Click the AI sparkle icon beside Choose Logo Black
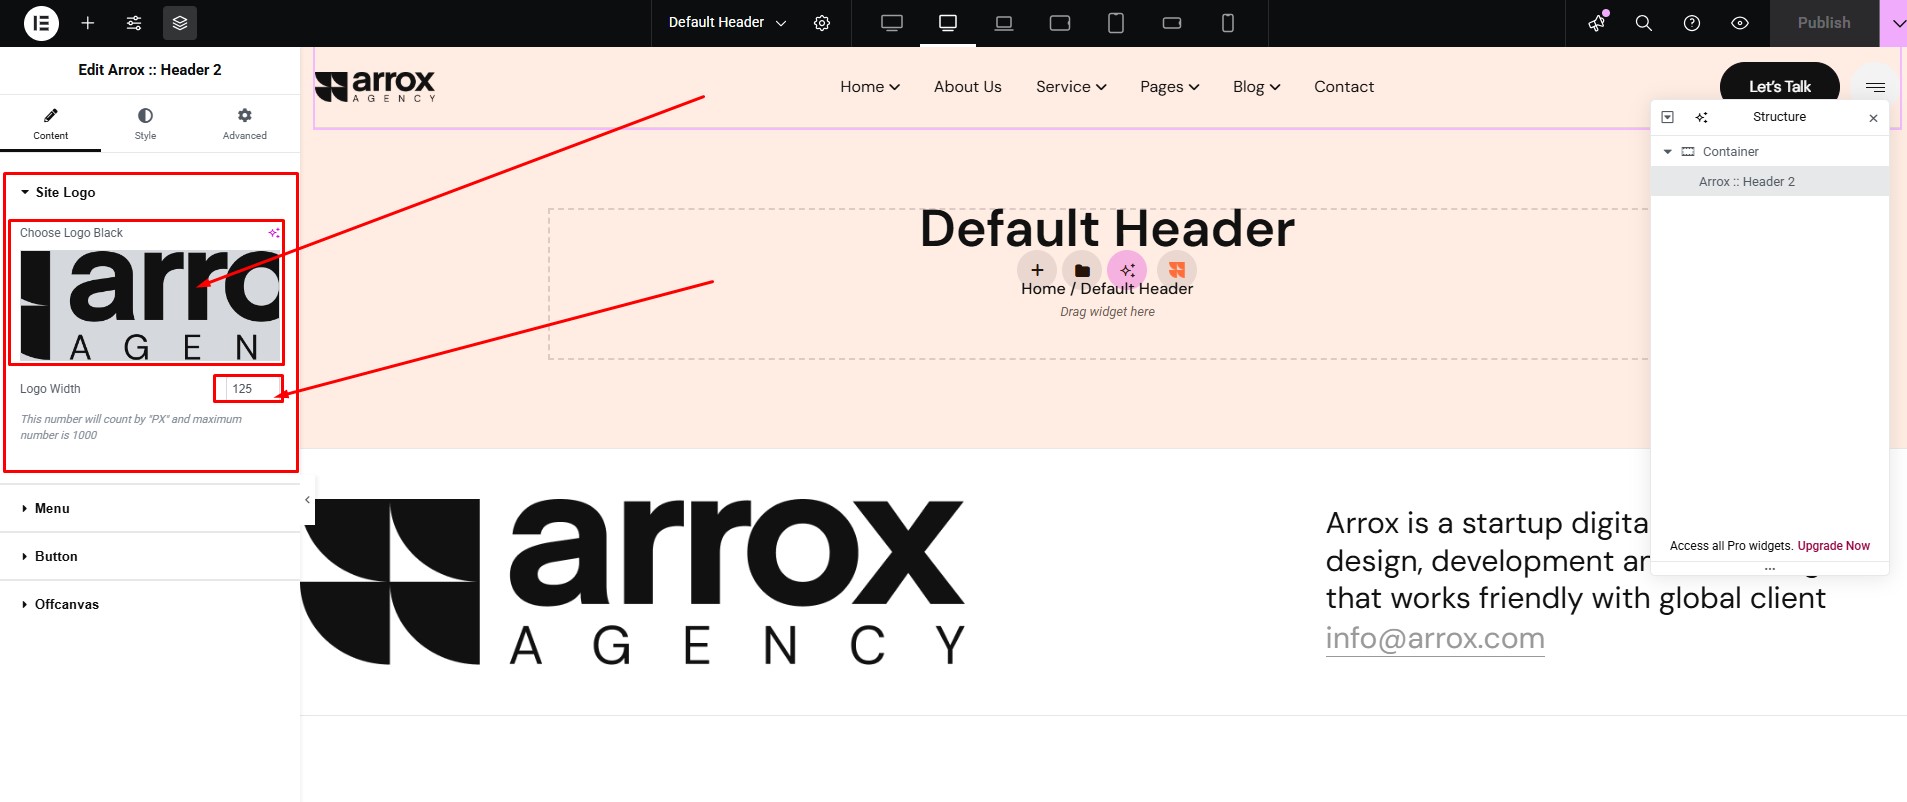The height and width of the screenshot is (802, 1907). (x=274, y=232)
